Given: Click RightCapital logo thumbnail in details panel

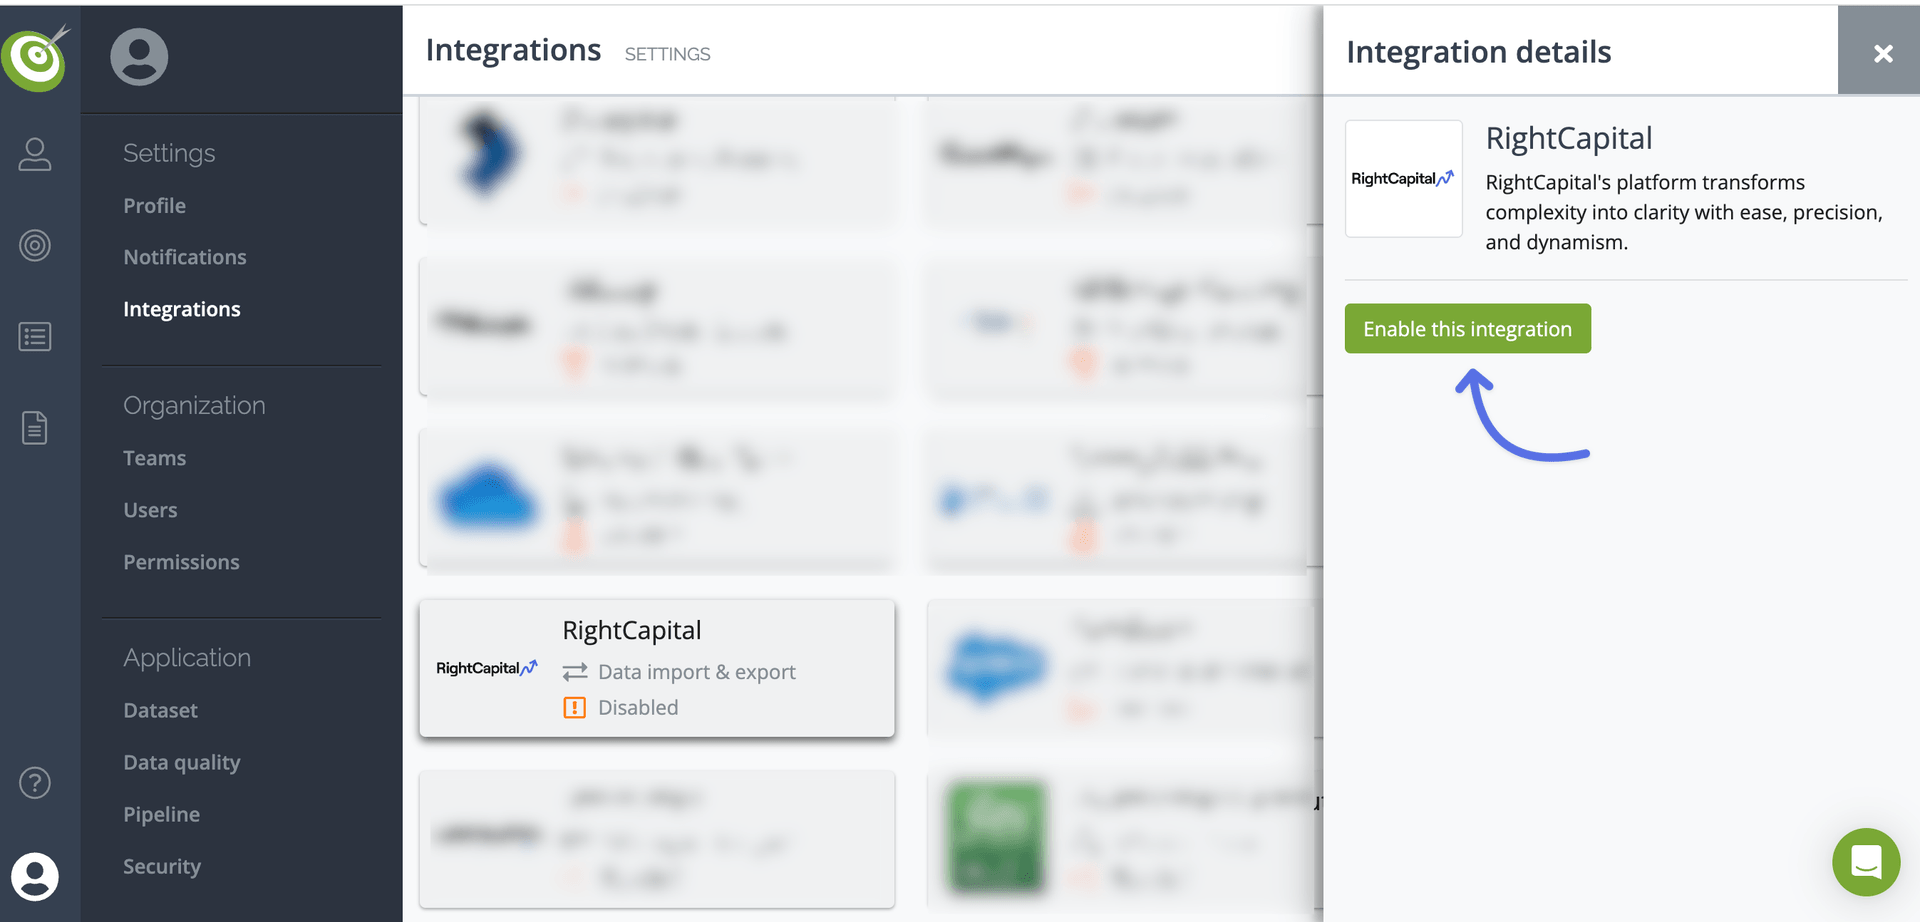Looking at the screenshot, I should pos(1403,179).
